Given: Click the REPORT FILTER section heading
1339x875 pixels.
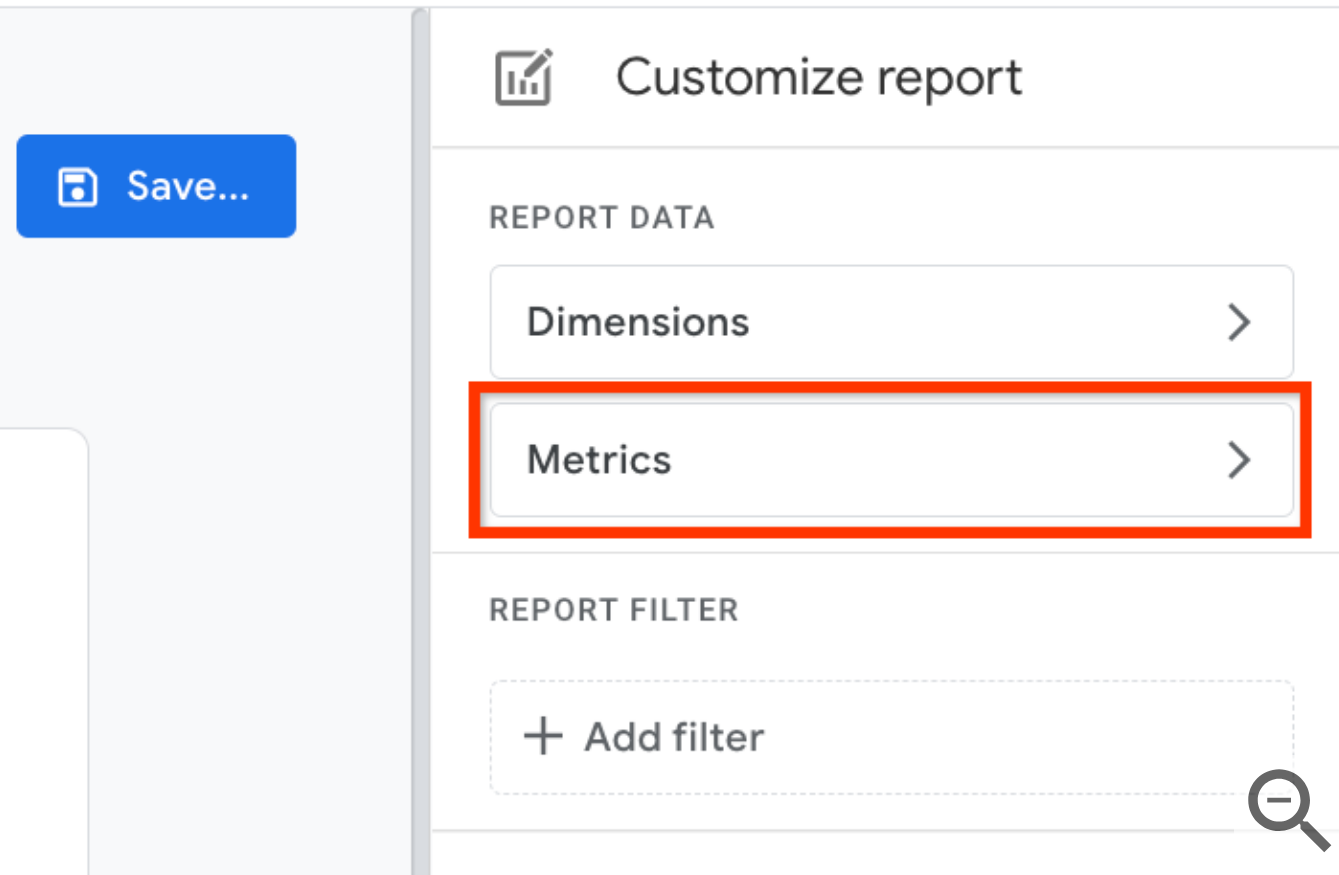Looking at the screenshot, I should pos(613,610).
